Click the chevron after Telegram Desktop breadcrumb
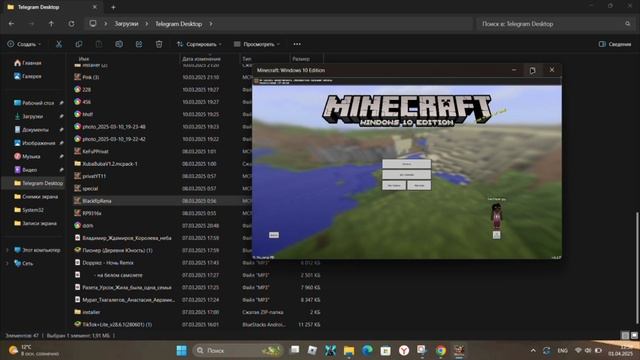 tap(211, 24)
